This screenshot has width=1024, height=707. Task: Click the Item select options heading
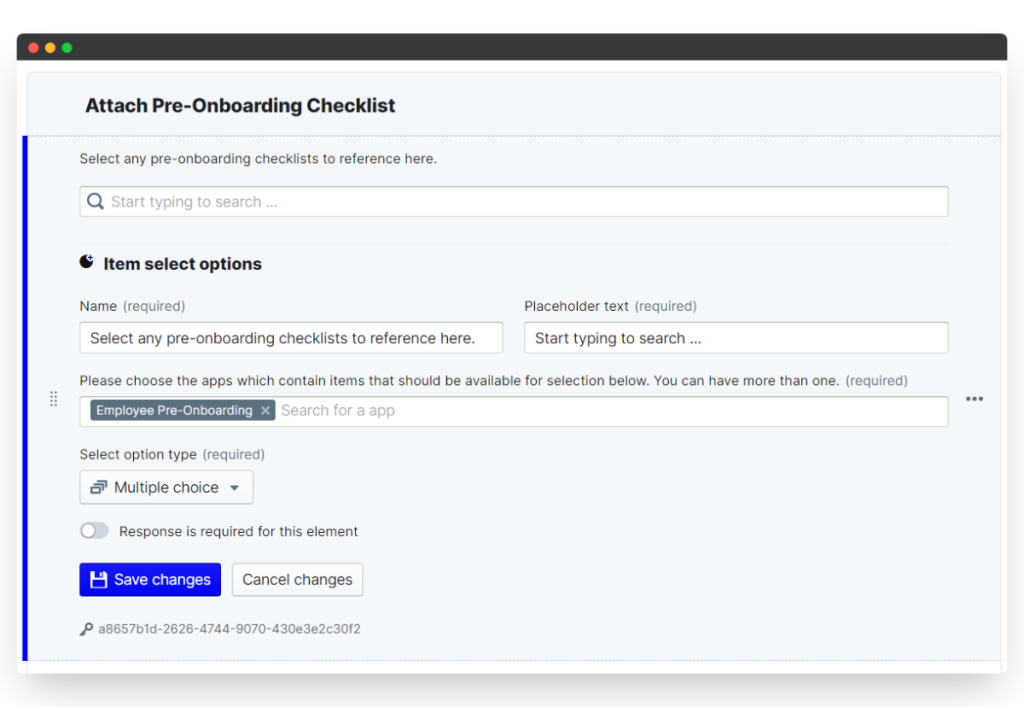(182, 264)
